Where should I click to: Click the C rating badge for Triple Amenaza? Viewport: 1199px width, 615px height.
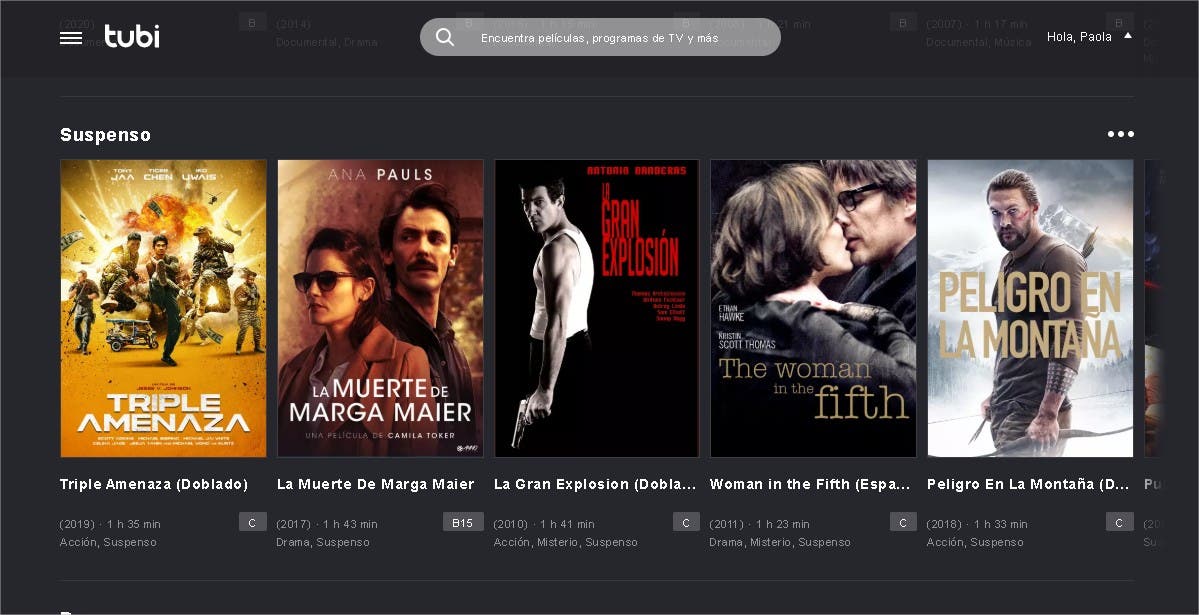coord(252,522)
